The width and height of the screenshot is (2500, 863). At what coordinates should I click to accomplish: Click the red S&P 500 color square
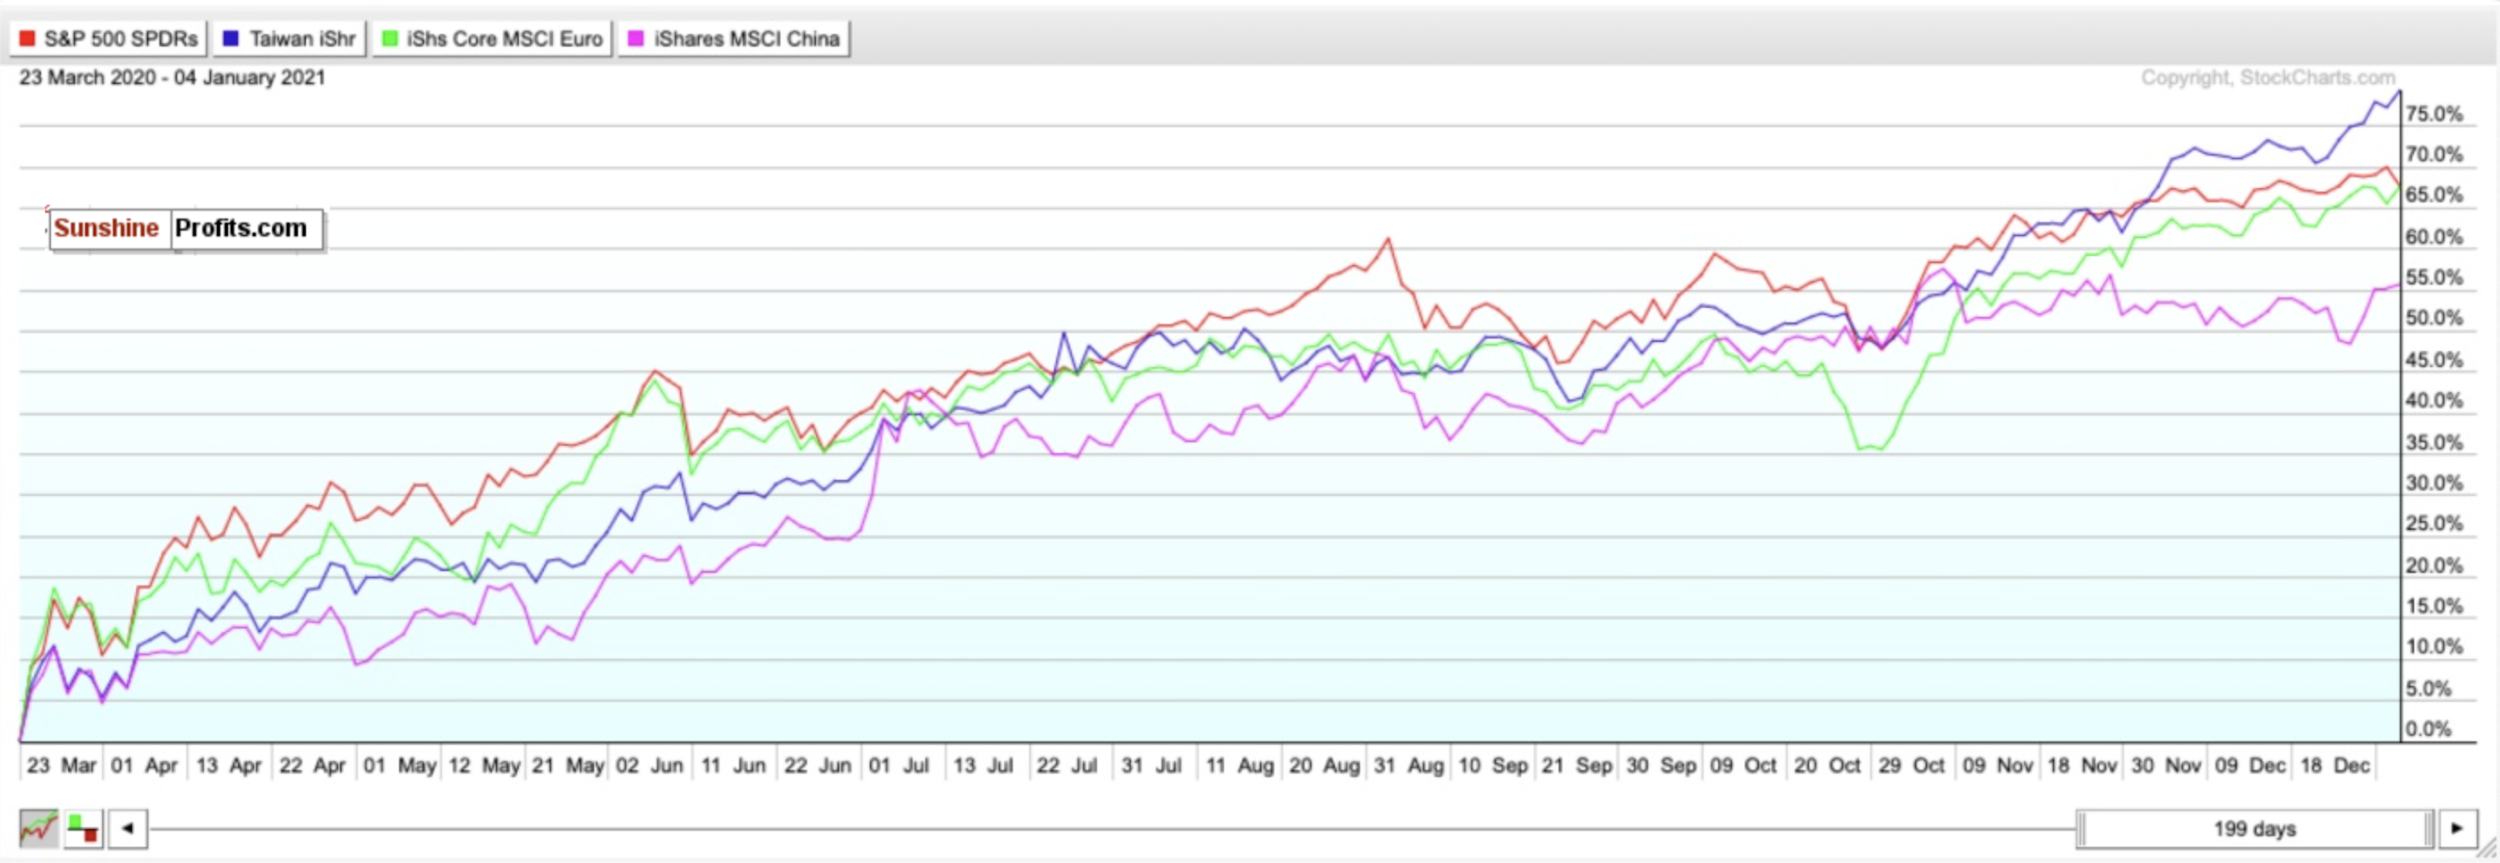pos(27,39)
